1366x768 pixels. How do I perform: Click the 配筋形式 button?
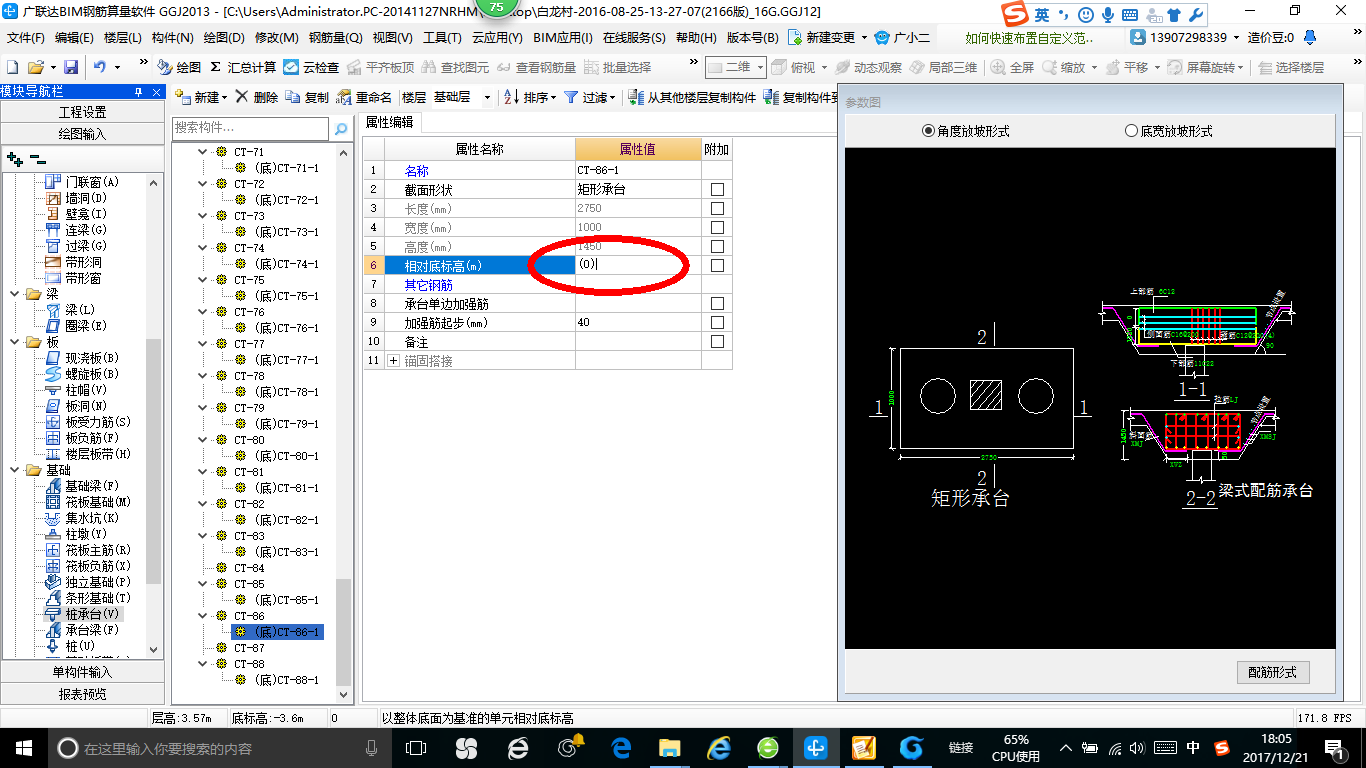point(1272,672)
